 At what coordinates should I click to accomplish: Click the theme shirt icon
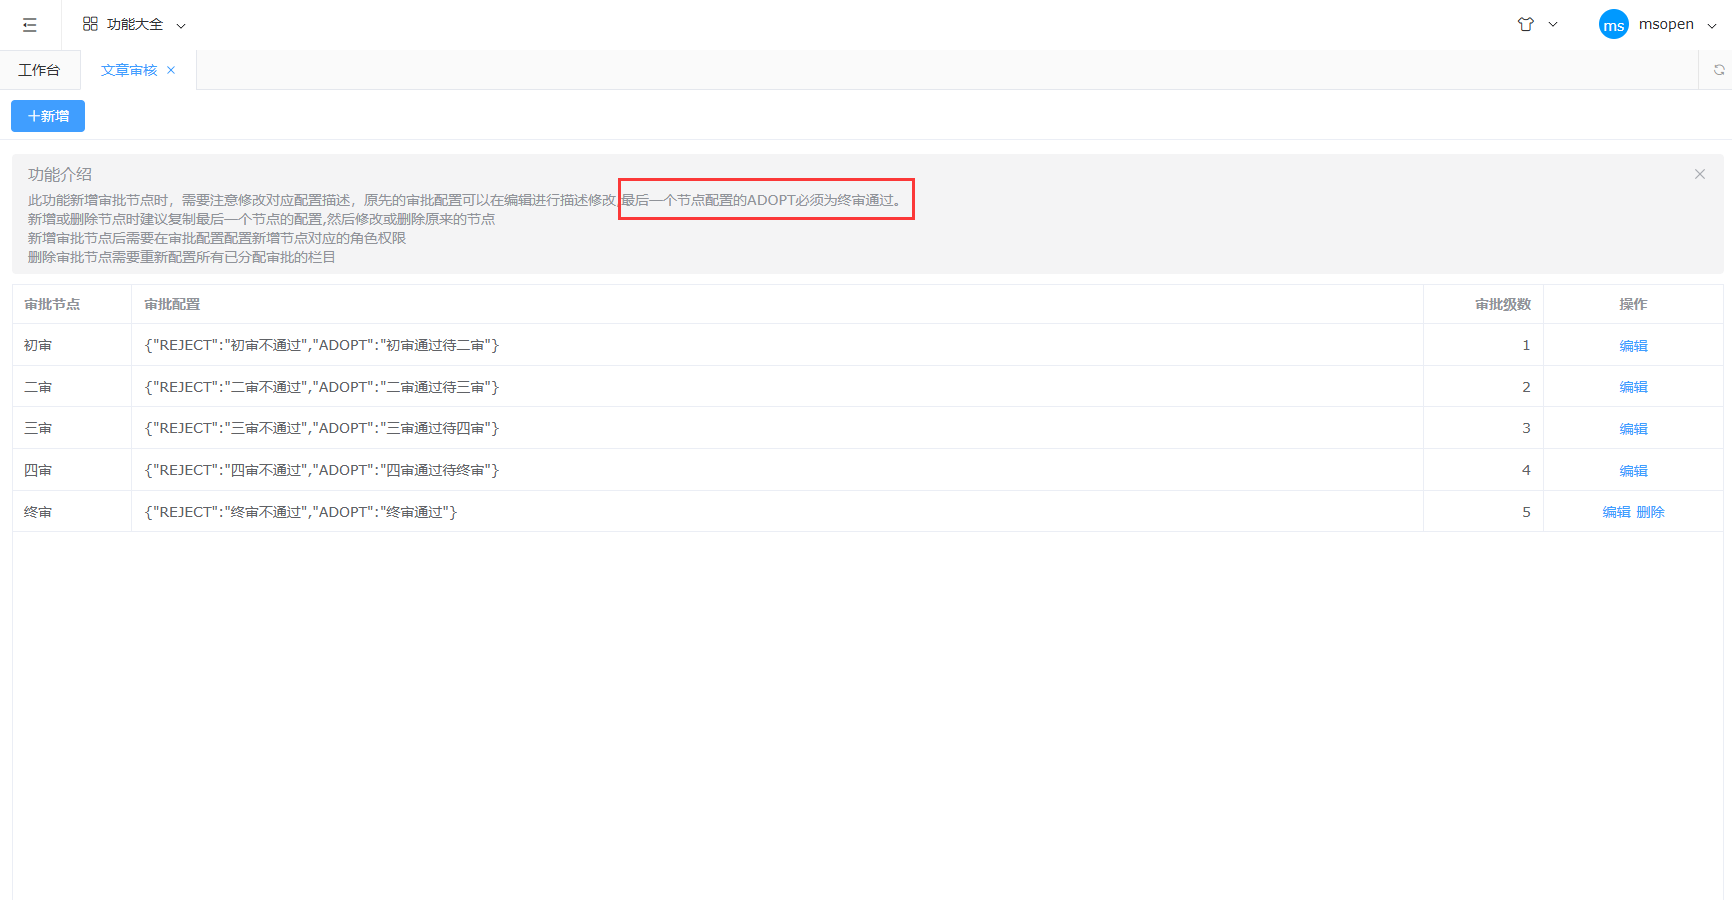pyautogui.click(x=1525, y=25)
